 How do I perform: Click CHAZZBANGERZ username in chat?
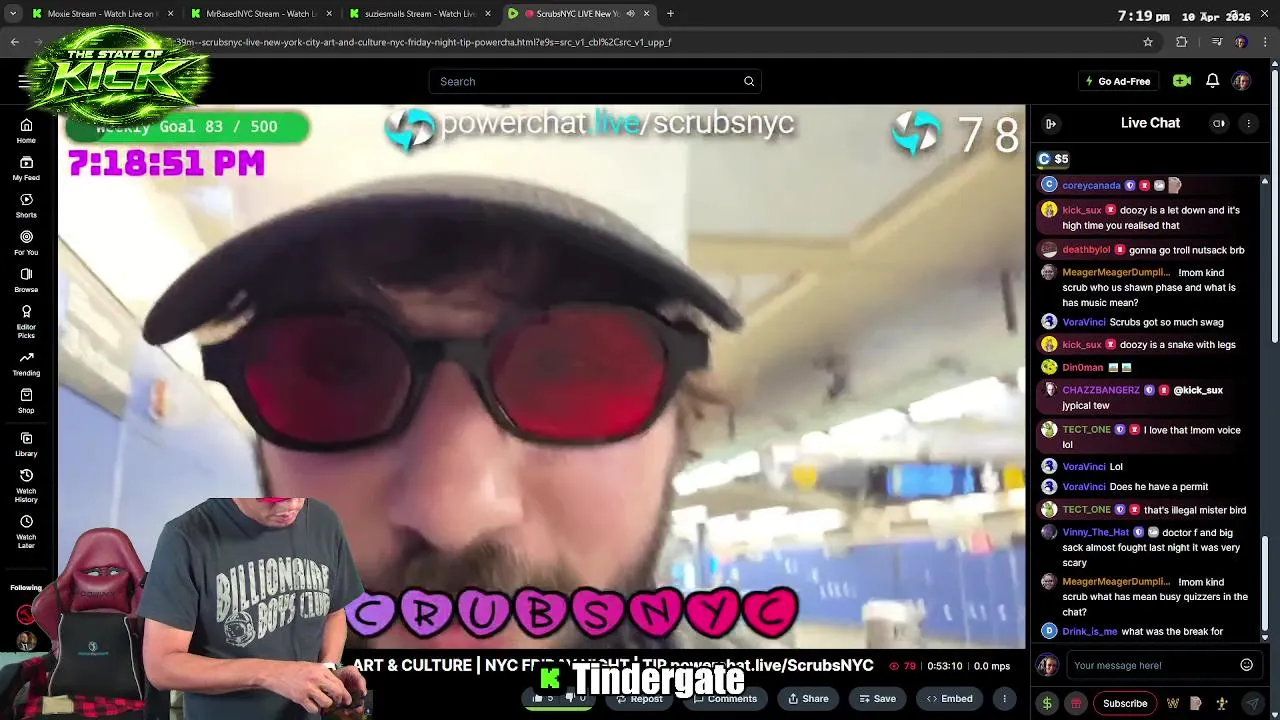[x=1100, y=390]
